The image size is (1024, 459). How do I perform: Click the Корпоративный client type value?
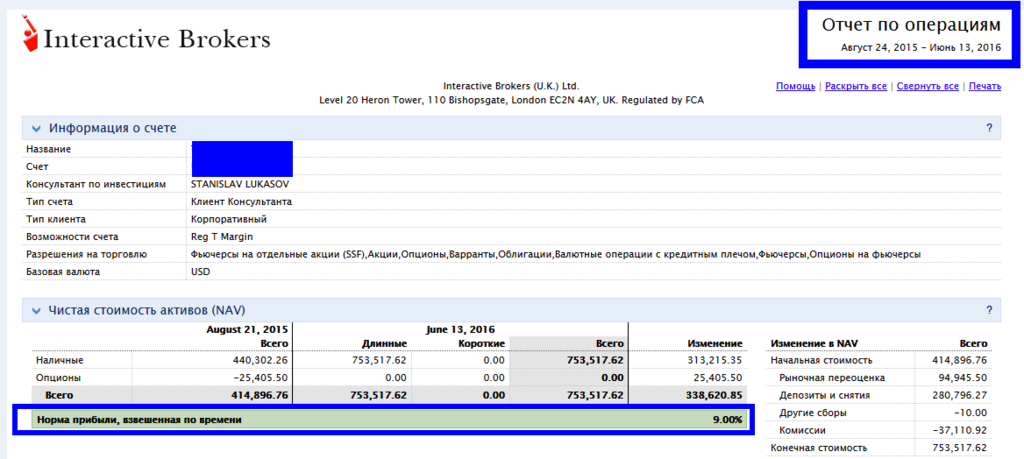229,219
